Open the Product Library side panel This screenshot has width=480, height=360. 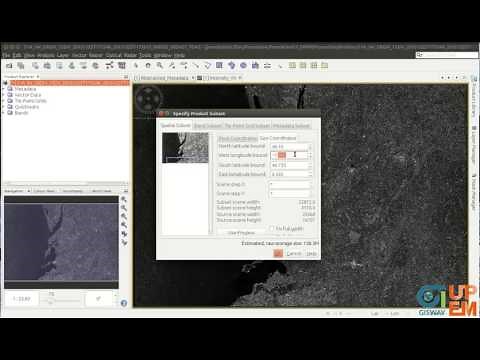coord(474,98)
